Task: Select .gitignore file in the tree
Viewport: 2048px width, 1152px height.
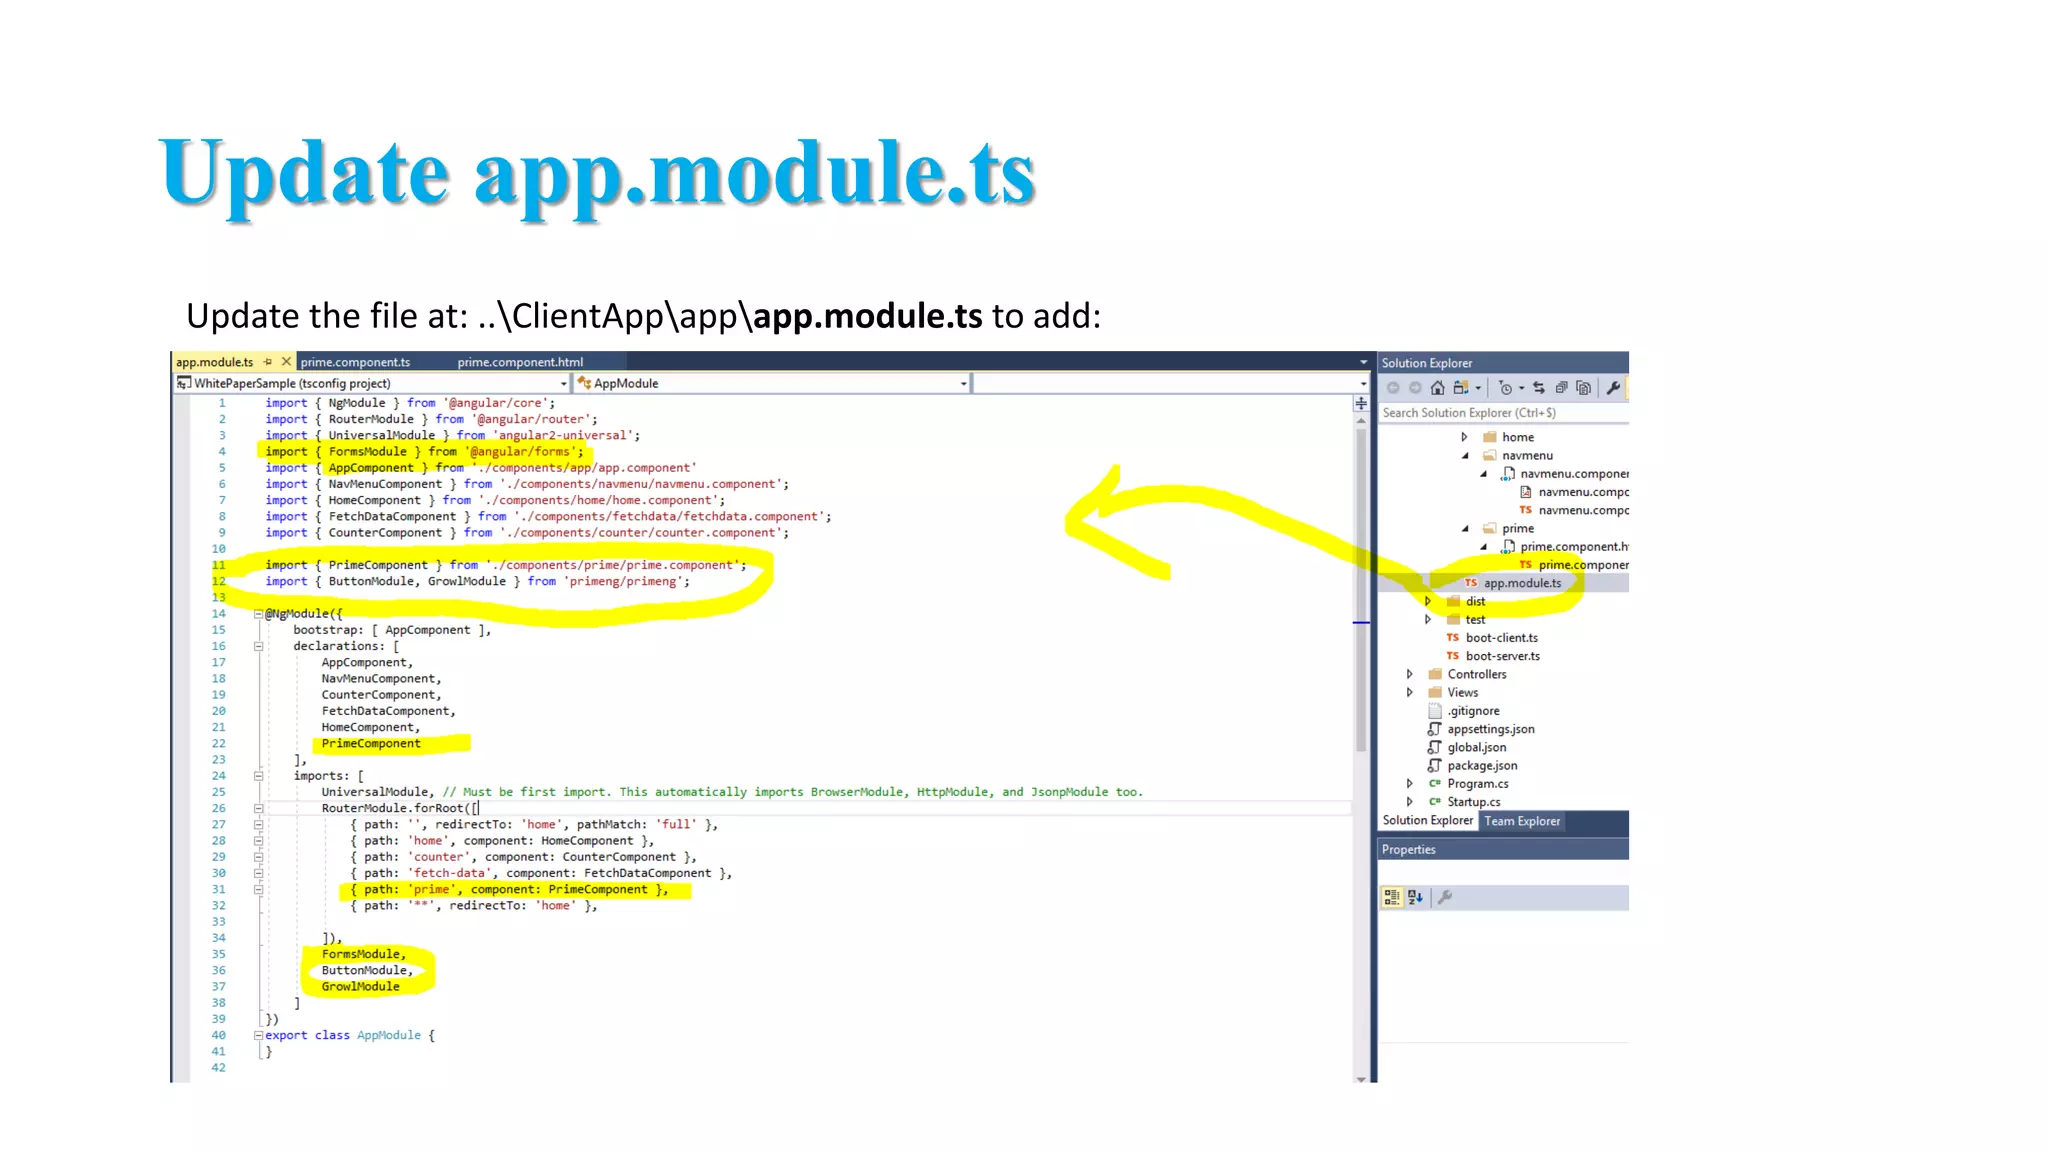Action: 1473,711
